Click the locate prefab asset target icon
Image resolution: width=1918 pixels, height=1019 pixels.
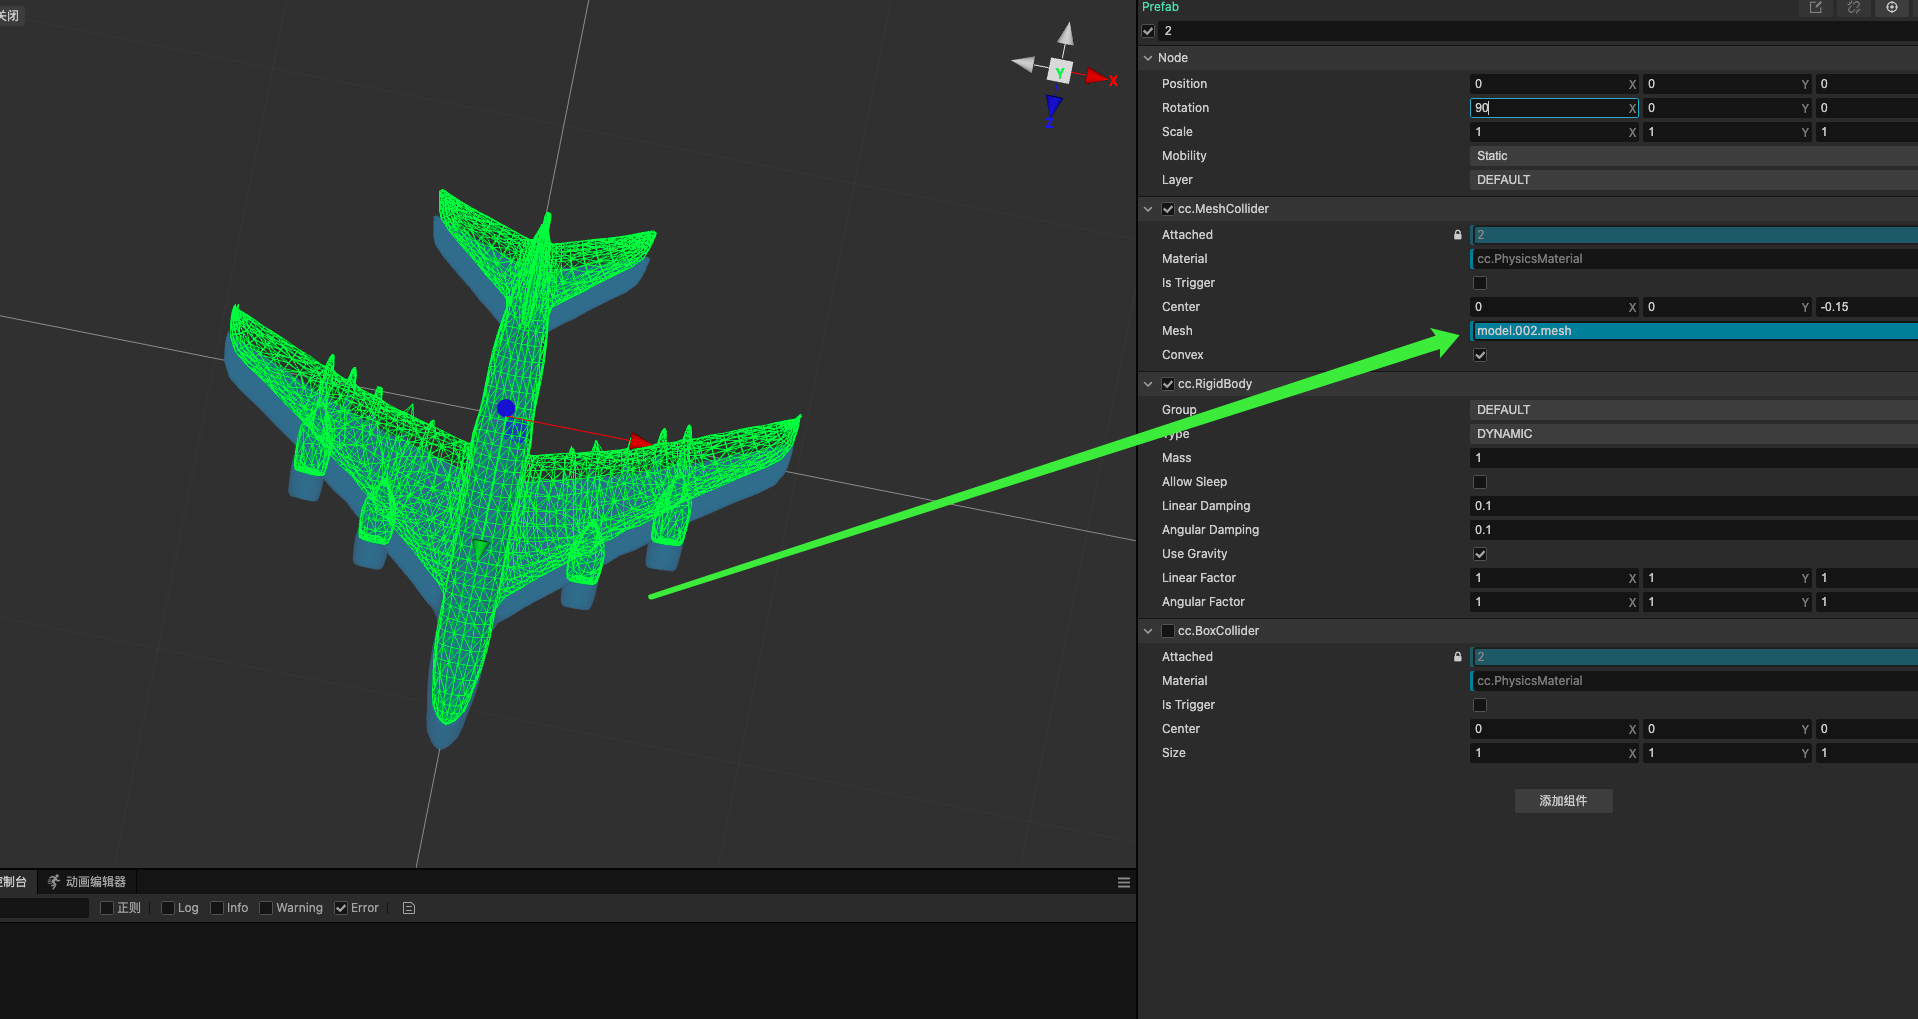click(1892, 7)
